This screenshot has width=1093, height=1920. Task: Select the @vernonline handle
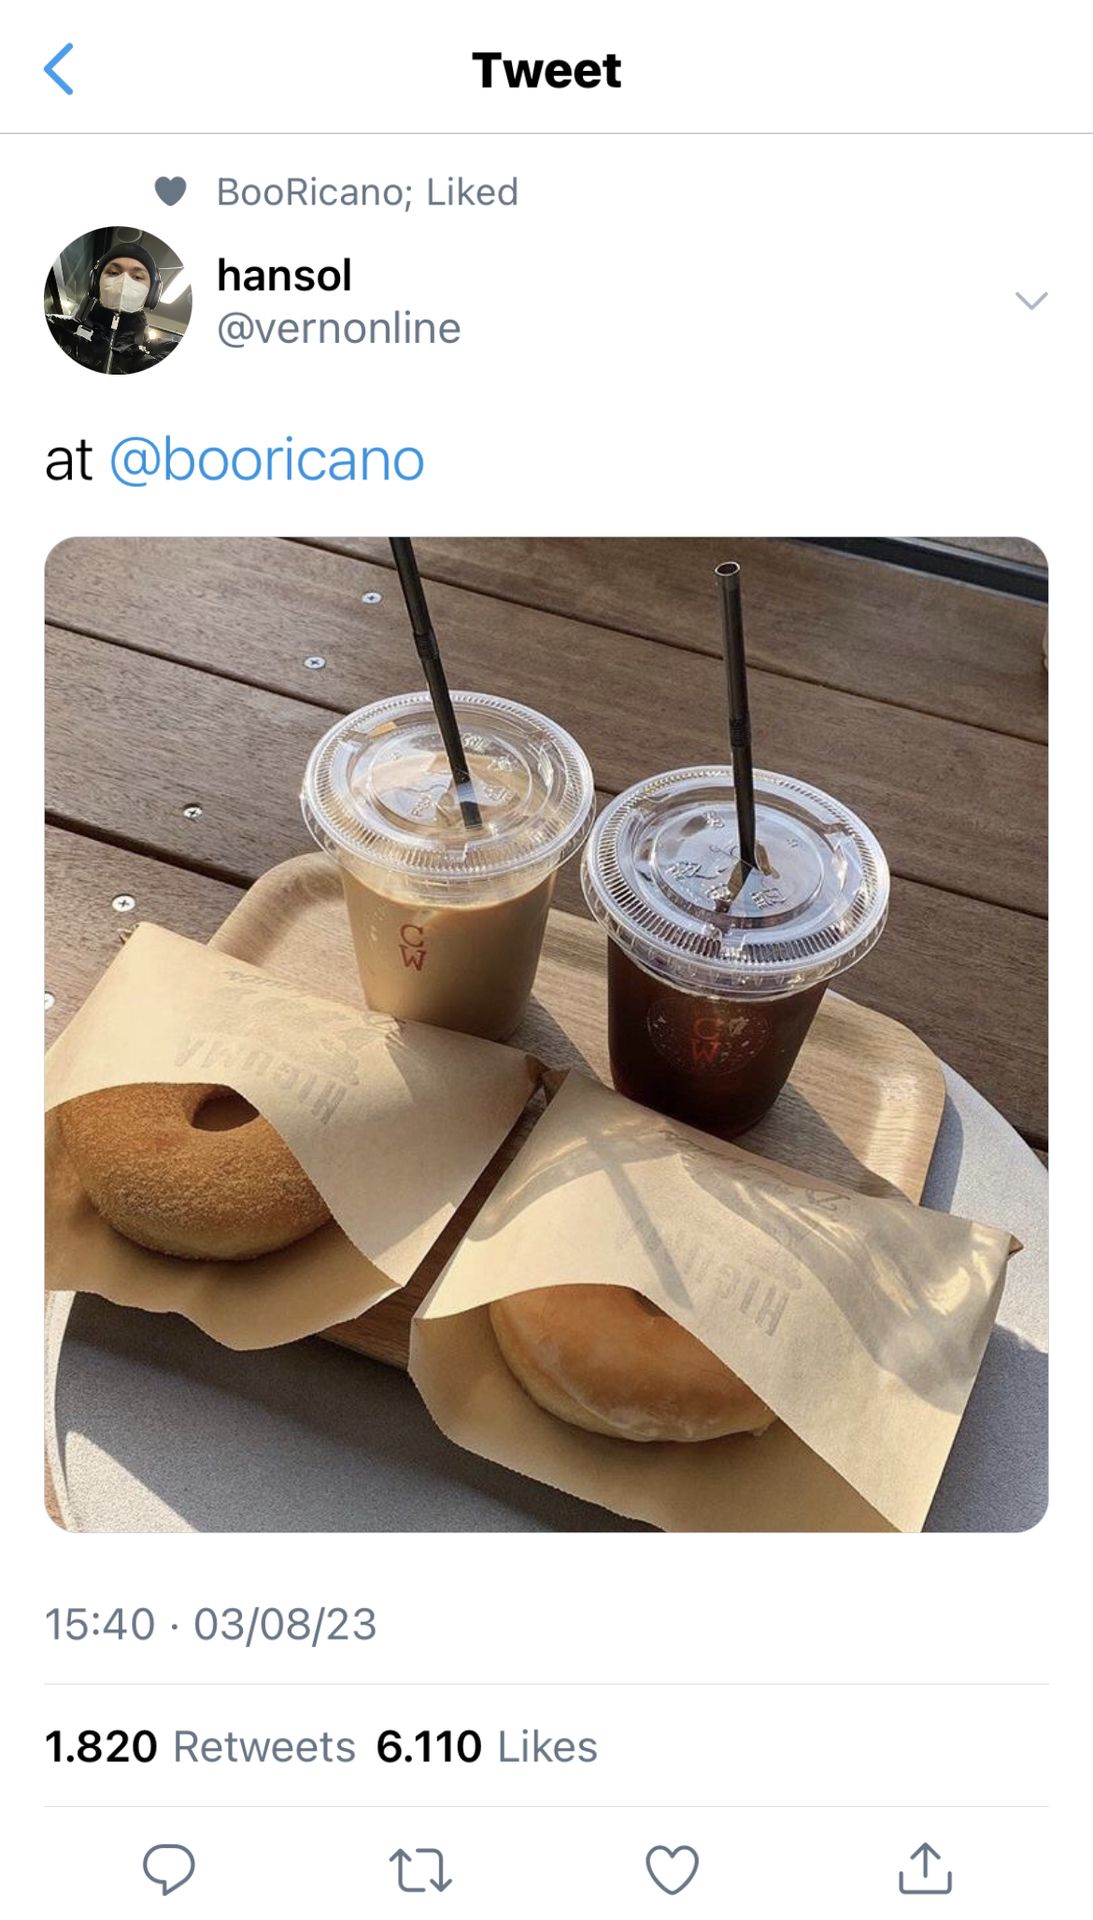pyautogui.click(x=339, y=328)
